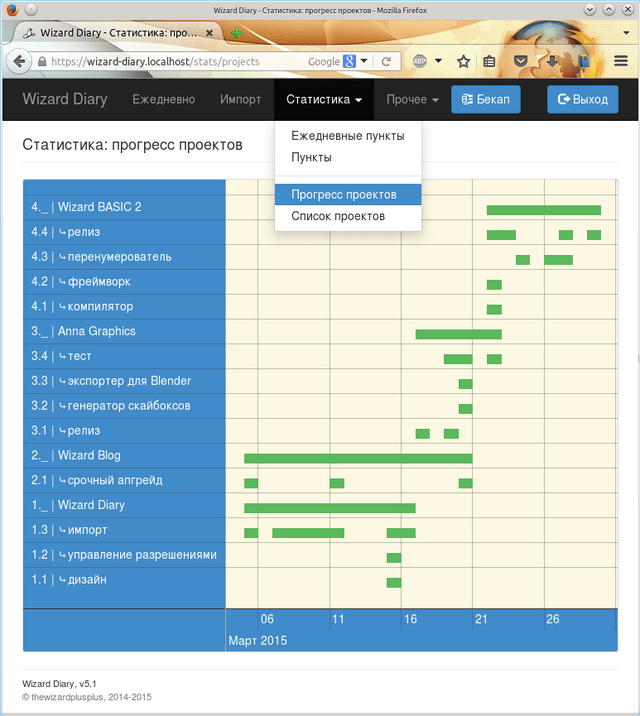The height and width of the screenshot is (716, 640).
Task: Close the Wizard Diary browser tab
Action: (x=209, y=33)
